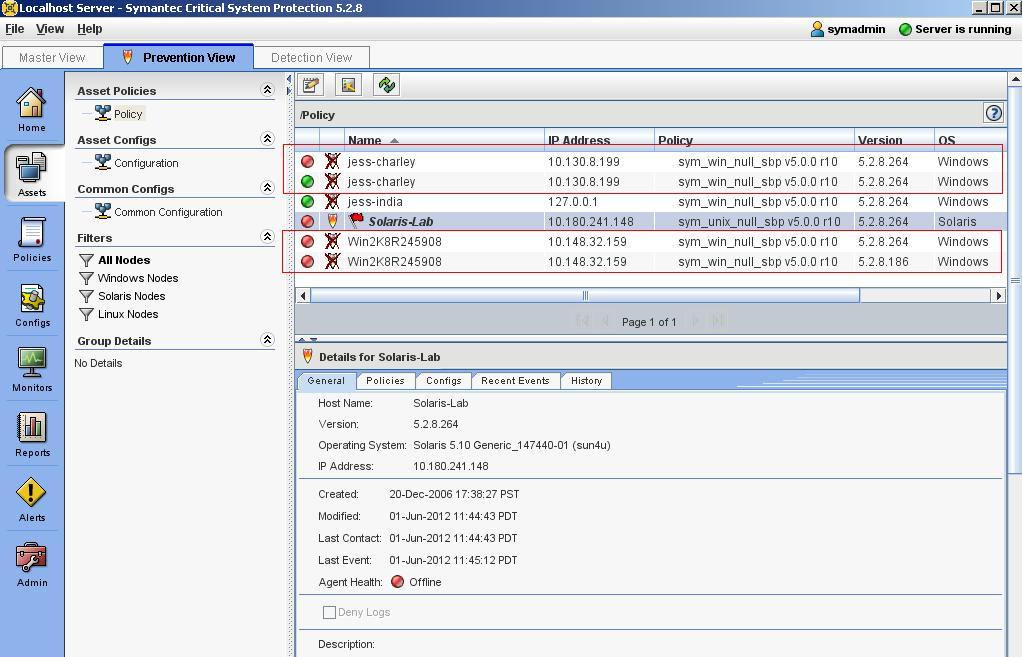Open the Admin toolbox icon
1022x657 pixels.
[x=32, y=563]
